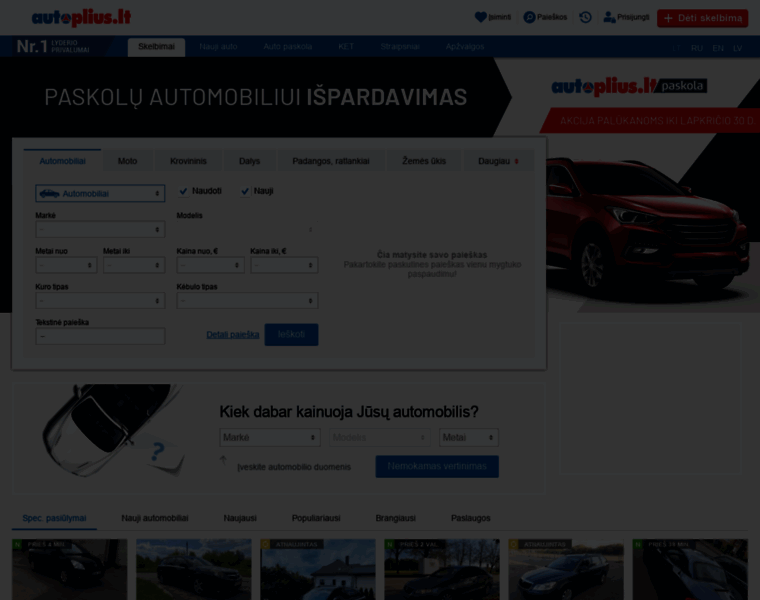Select the Padangos, ratlankiai tab
Screen dimensions: 760x600
click(331, 161)
